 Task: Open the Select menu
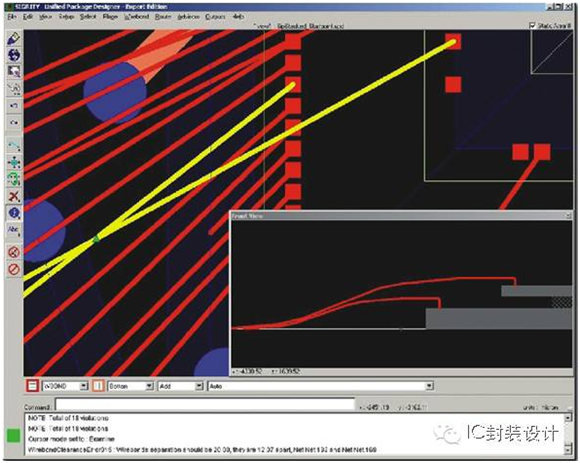pyautogui.click(x=88, y=17)
